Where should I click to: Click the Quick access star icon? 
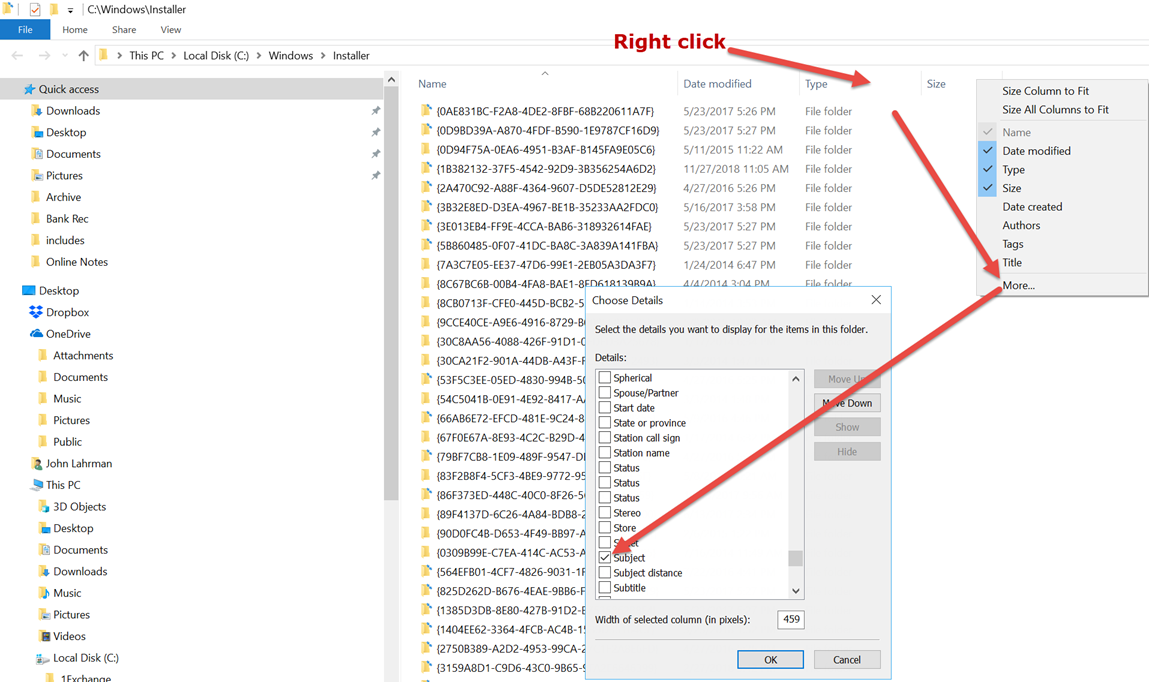coord(29,89)
